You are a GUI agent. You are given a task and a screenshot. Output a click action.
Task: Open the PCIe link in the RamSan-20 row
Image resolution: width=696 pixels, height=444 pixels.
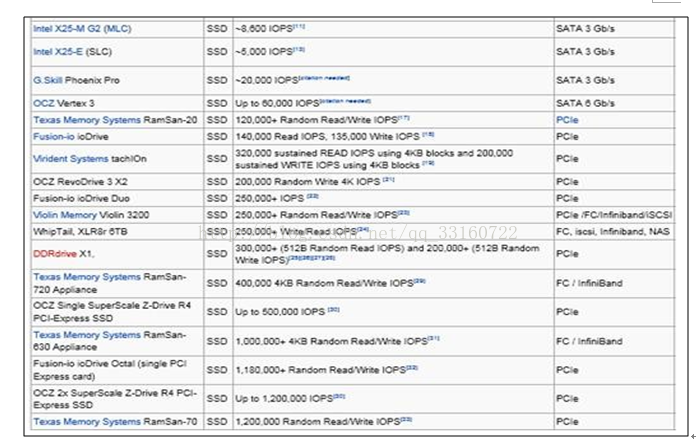click(567, 120)
